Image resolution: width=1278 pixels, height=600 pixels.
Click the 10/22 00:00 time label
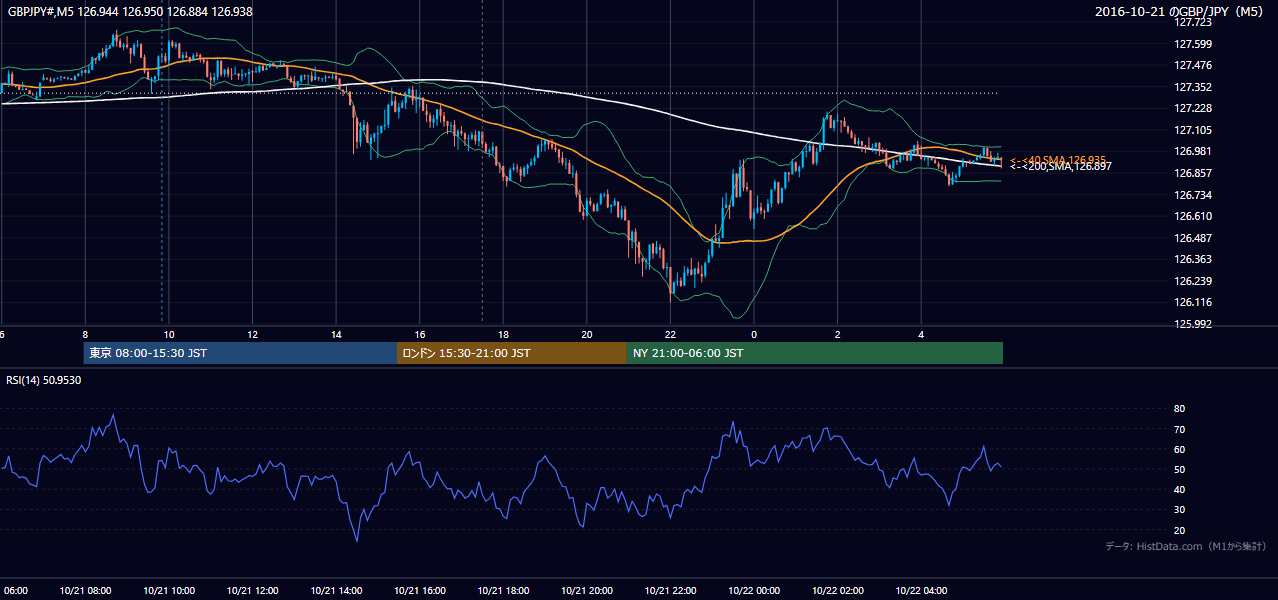point(754,590)
